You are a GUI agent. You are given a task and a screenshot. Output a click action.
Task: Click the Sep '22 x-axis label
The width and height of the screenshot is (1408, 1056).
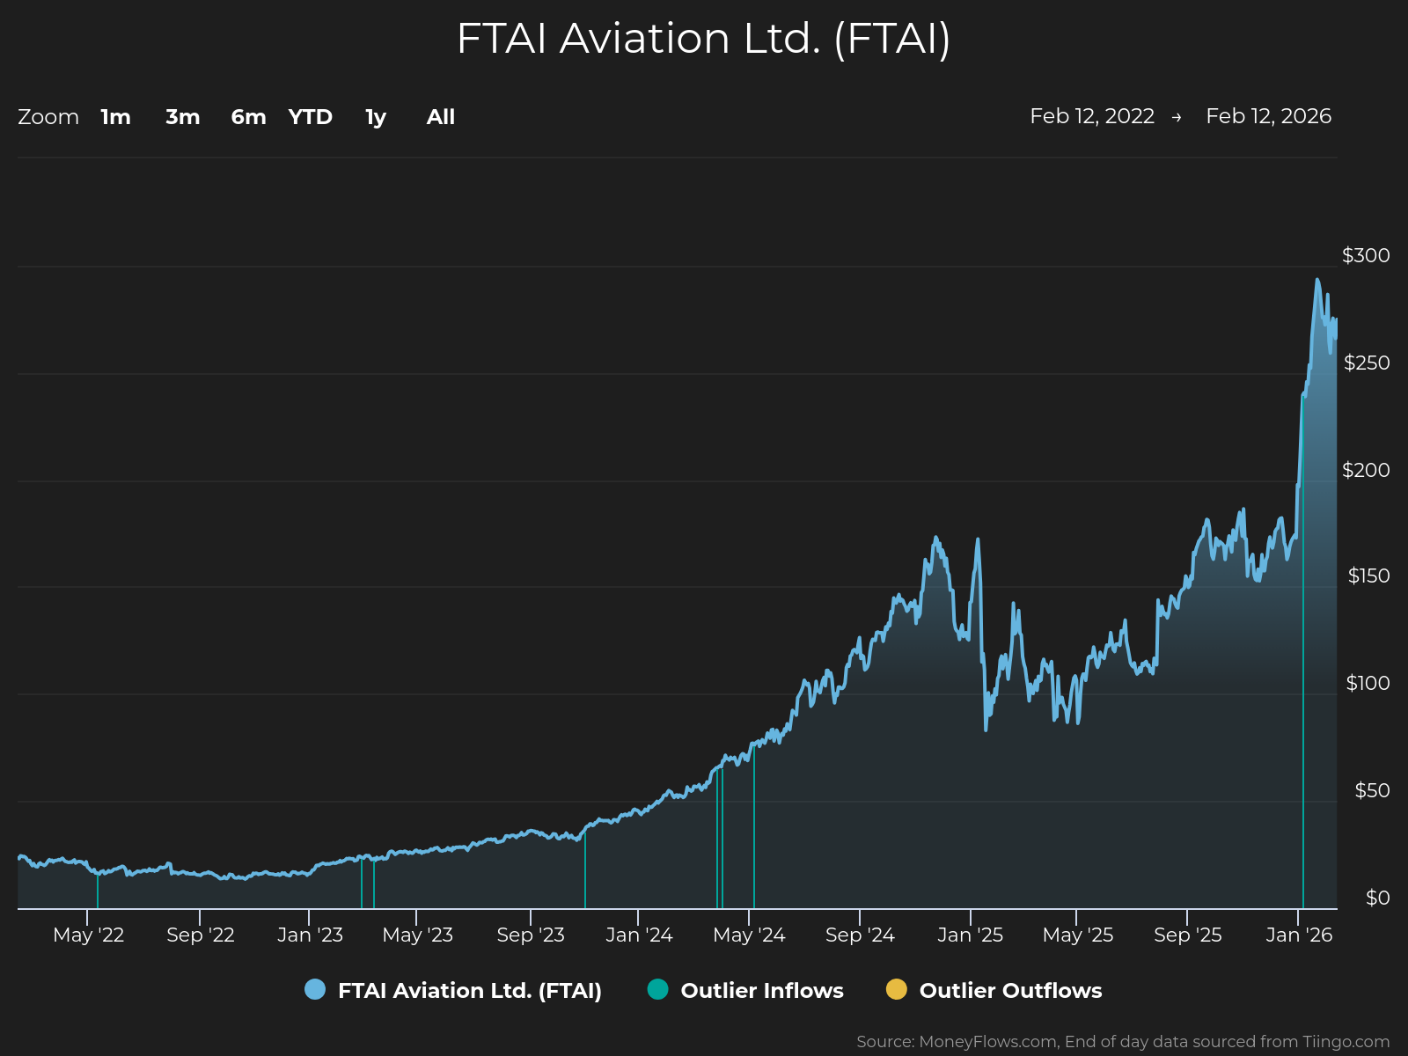coord(200,934)
